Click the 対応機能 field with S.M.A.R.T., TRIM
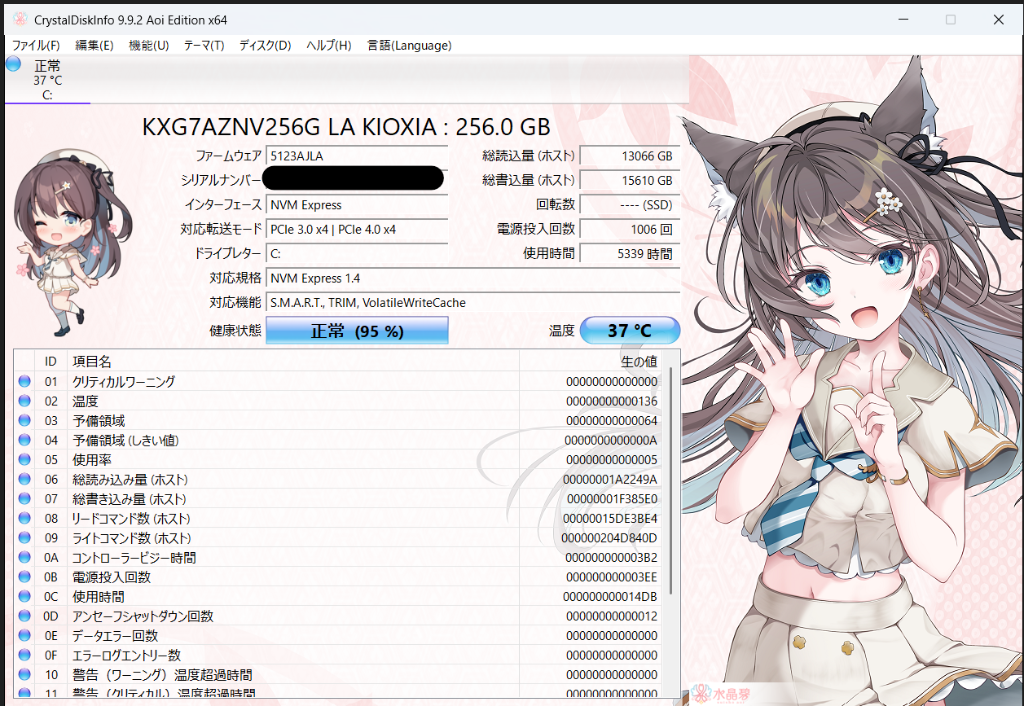 click(473, 302)
